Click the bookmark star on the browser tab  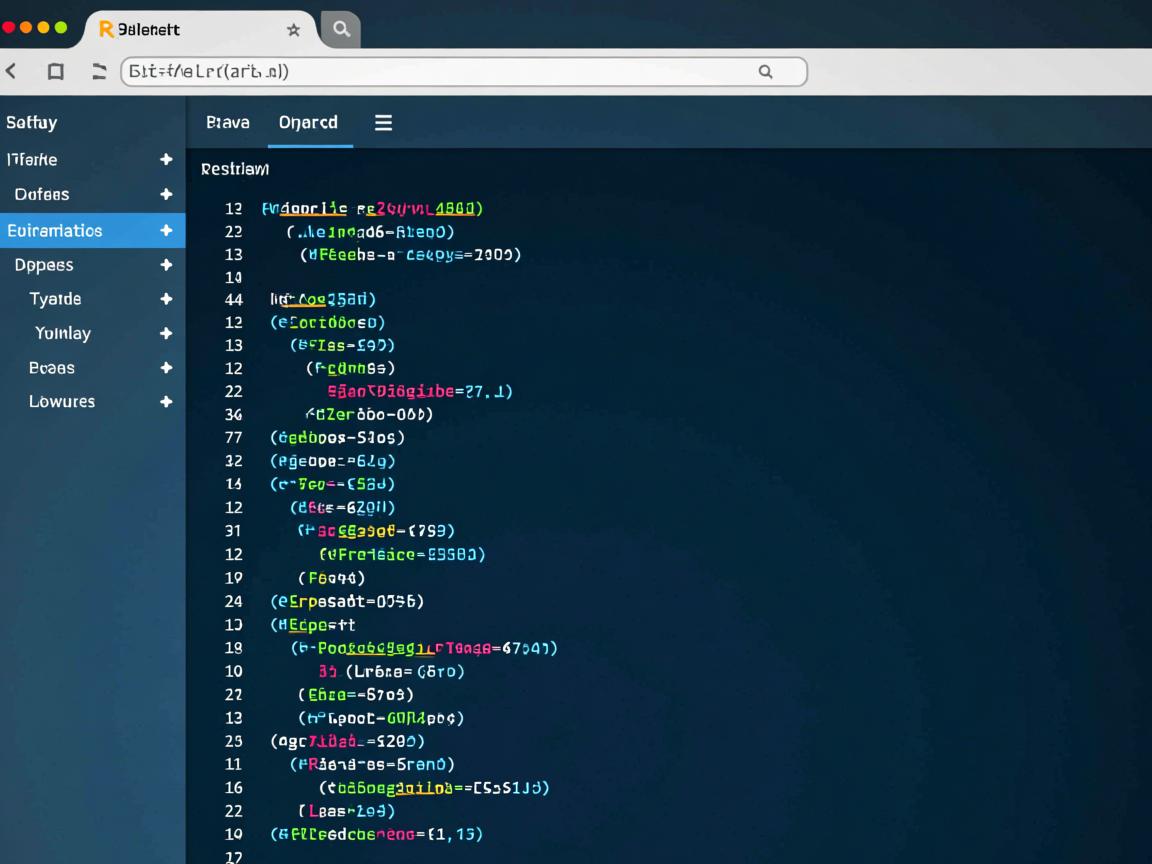click(293, 30)
